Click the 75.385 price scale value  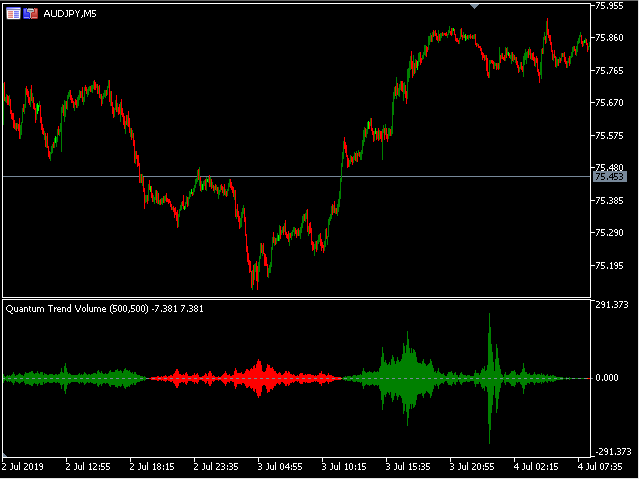[x=609, y=200]
